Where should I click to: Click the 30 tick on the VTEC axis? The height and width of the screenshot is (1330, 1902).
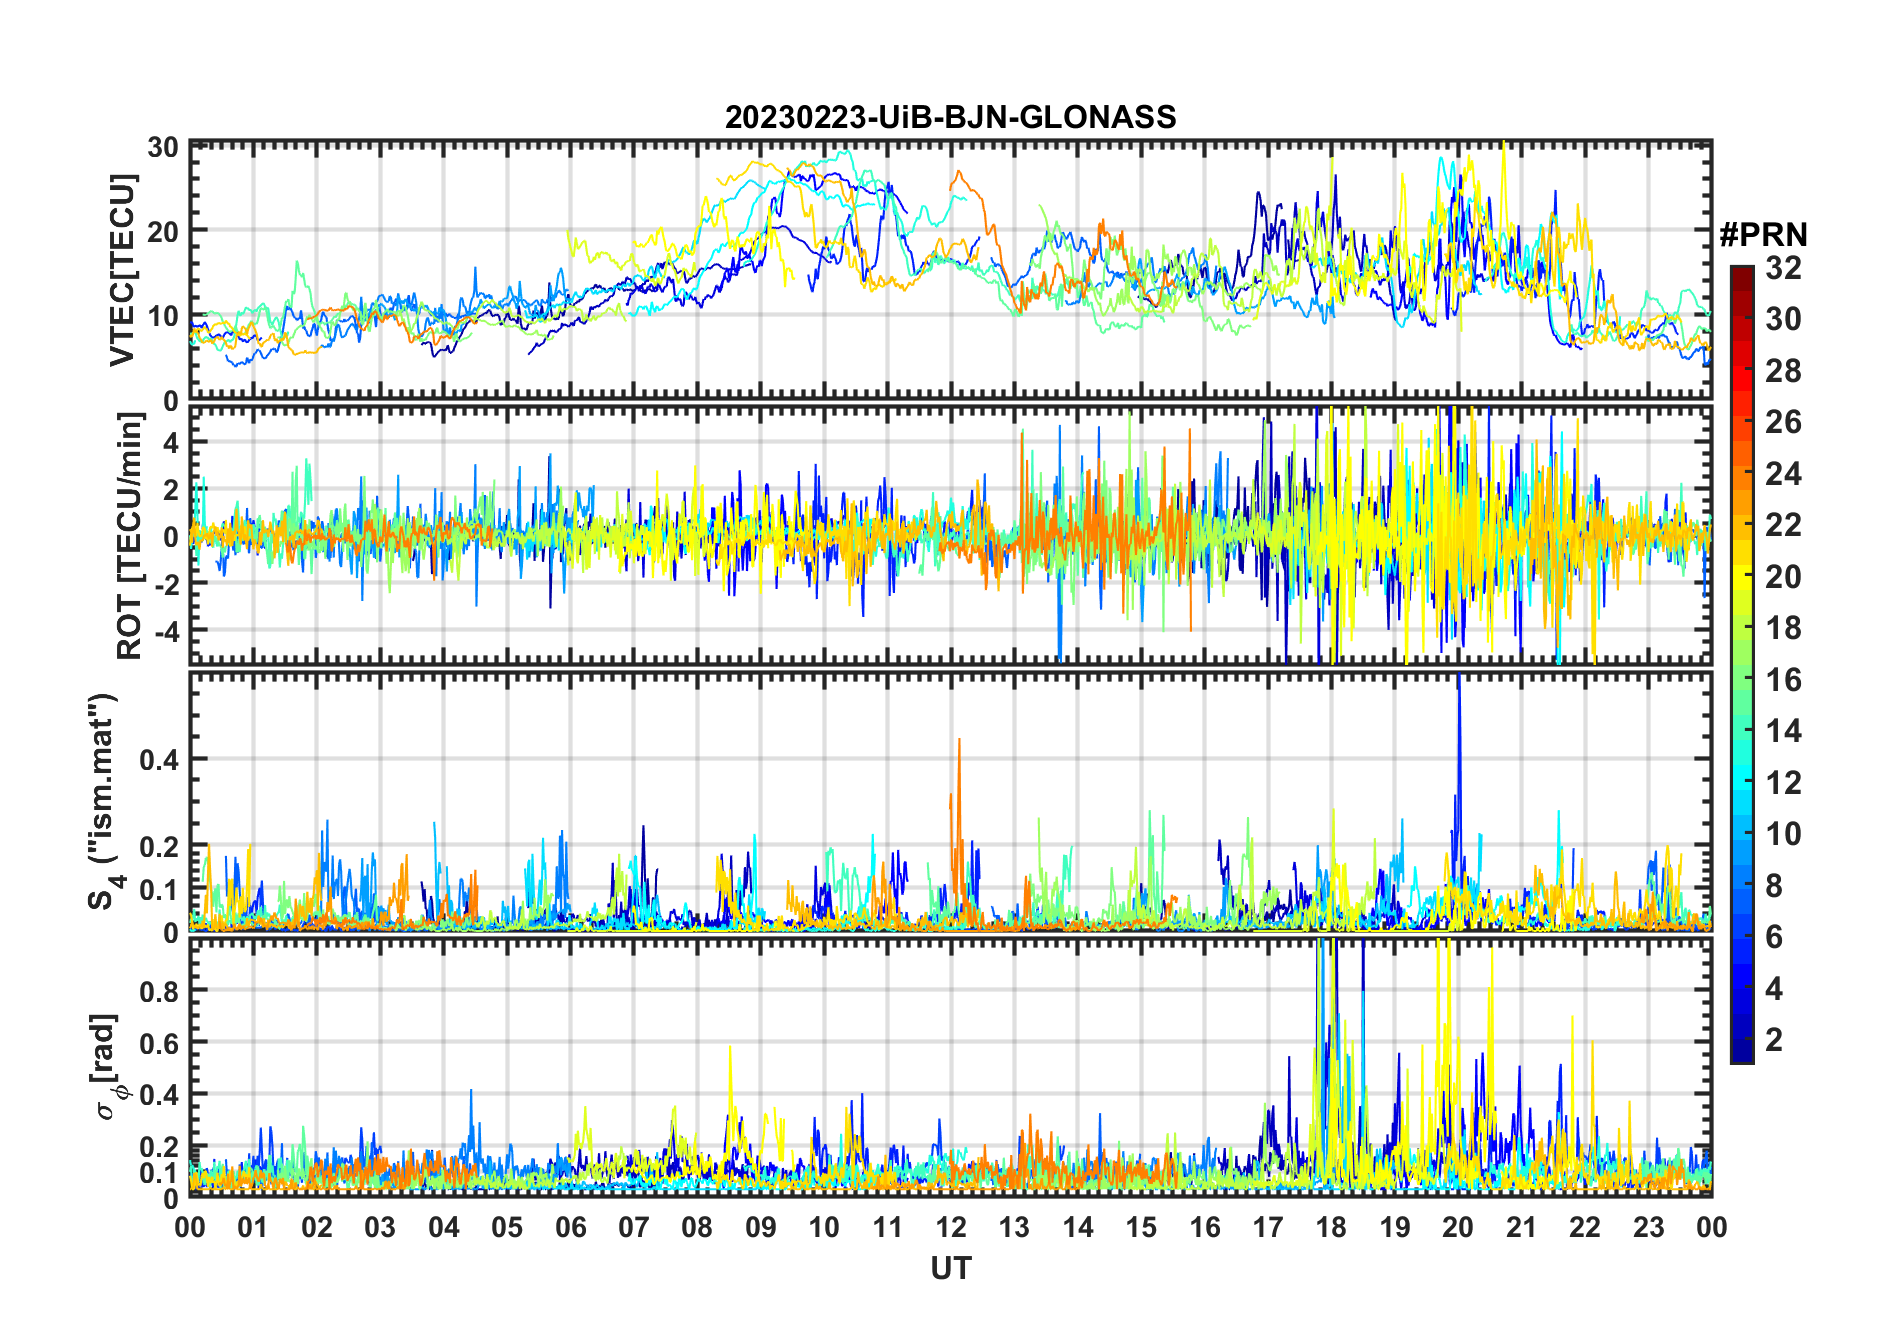(x=163, y=148)
